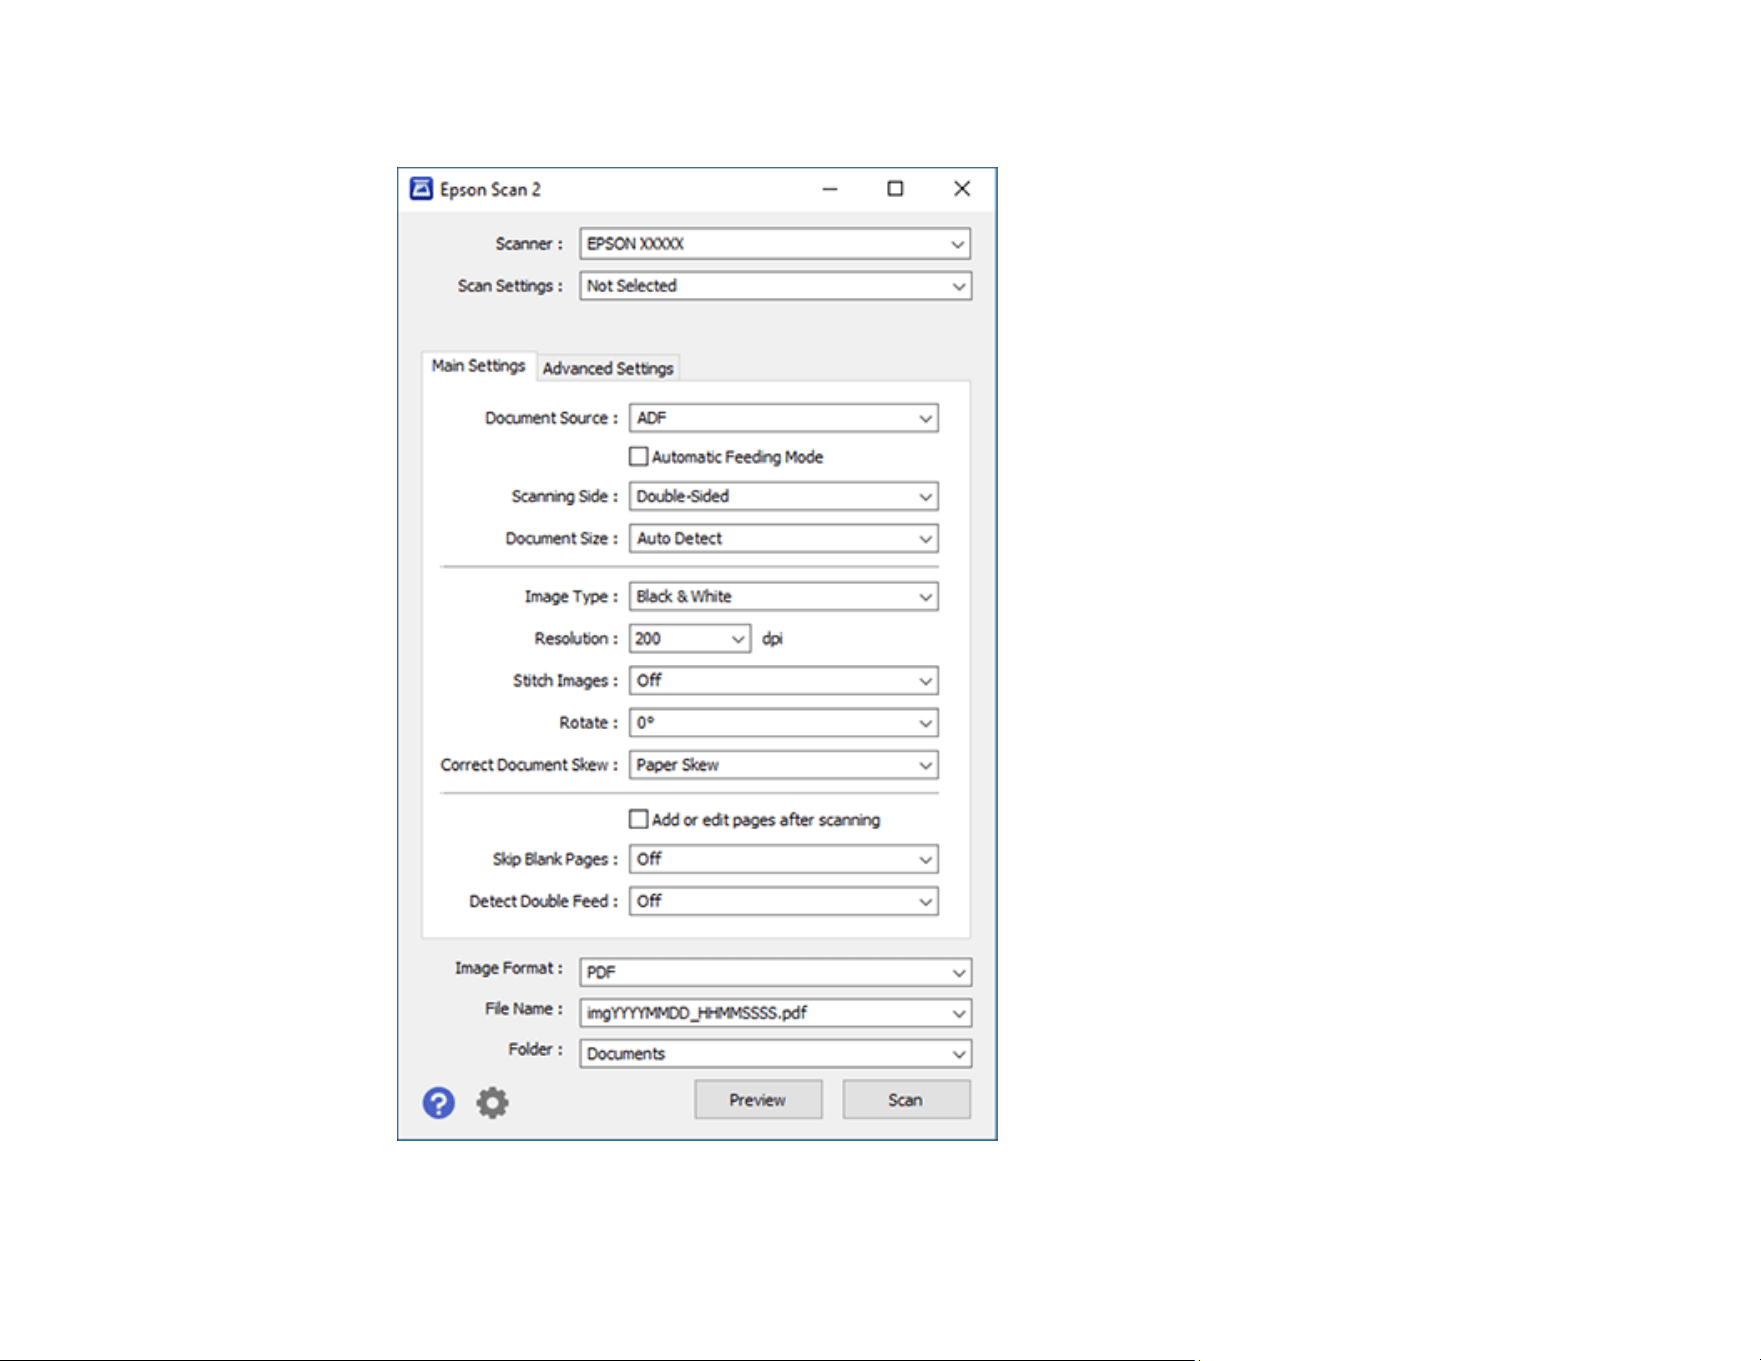Open the Rotate dropdown

pos(784,723)
